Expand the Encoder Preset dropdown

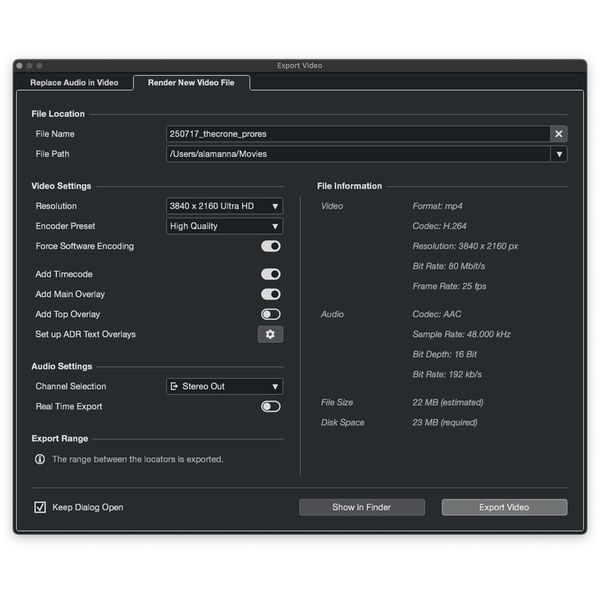pyautogui.click(x=224, y=226)
